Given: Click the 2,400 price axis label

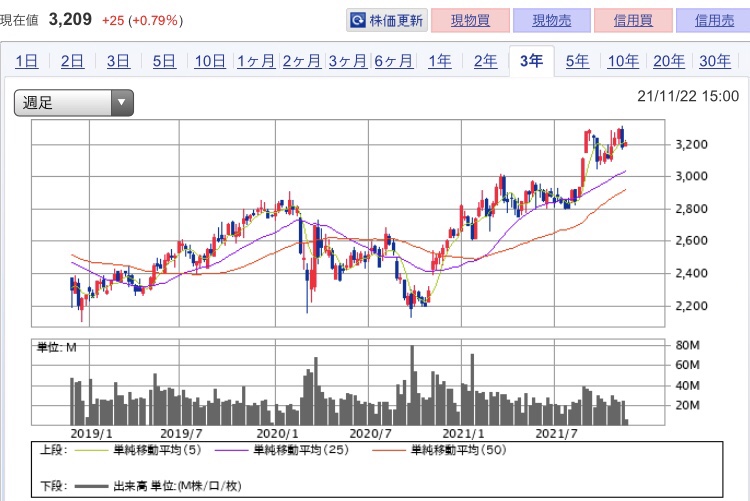Looking at the screenshot, I should click(x=691, y=273).
